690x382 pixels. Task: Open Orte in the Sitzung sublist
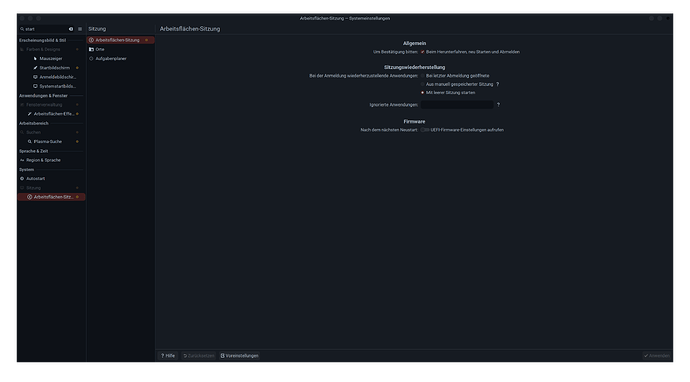tap(121, 49)
